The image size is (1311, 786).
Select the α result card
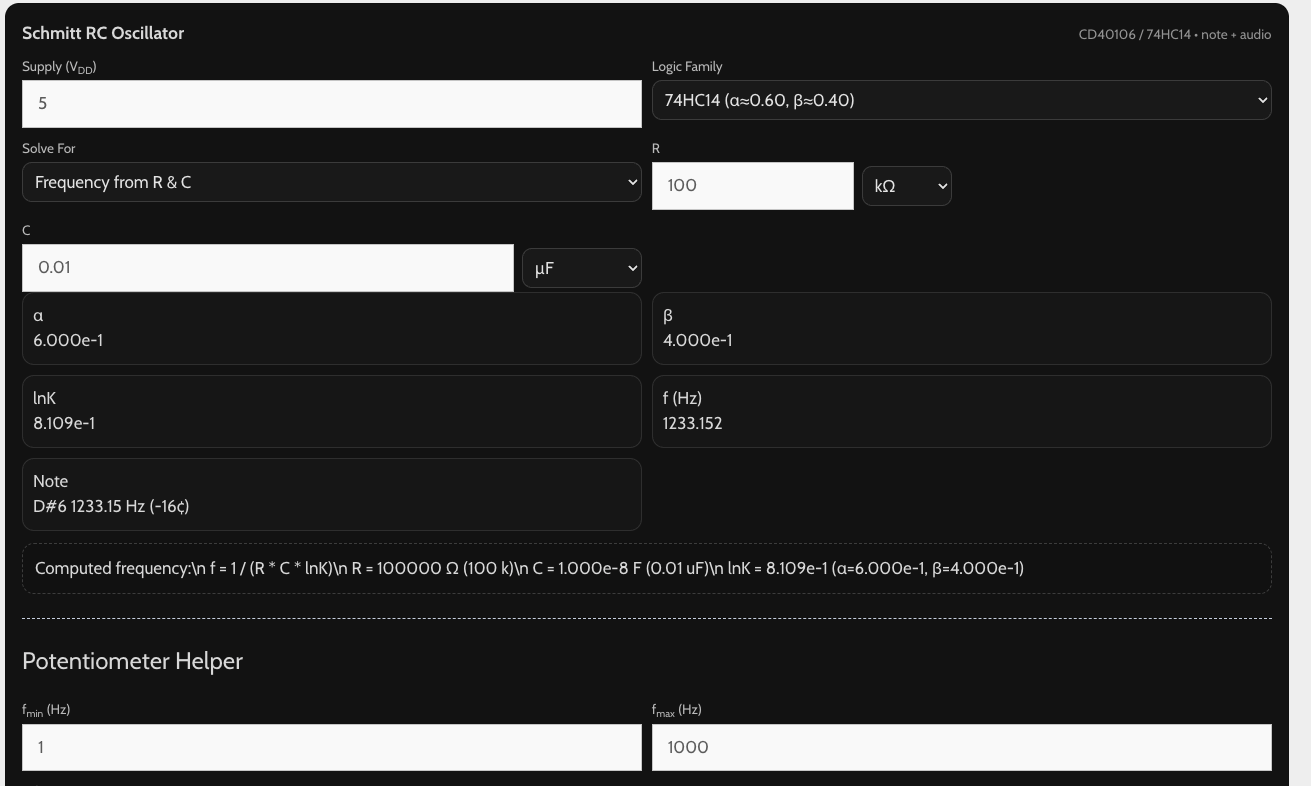coord(331,328)
